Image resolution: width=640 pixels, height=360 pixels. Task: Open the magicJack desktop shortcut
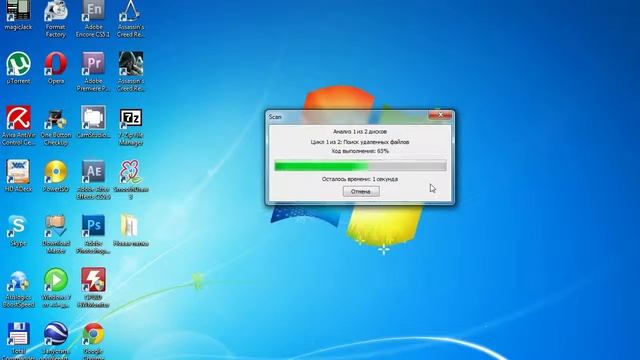pos(18,16)
